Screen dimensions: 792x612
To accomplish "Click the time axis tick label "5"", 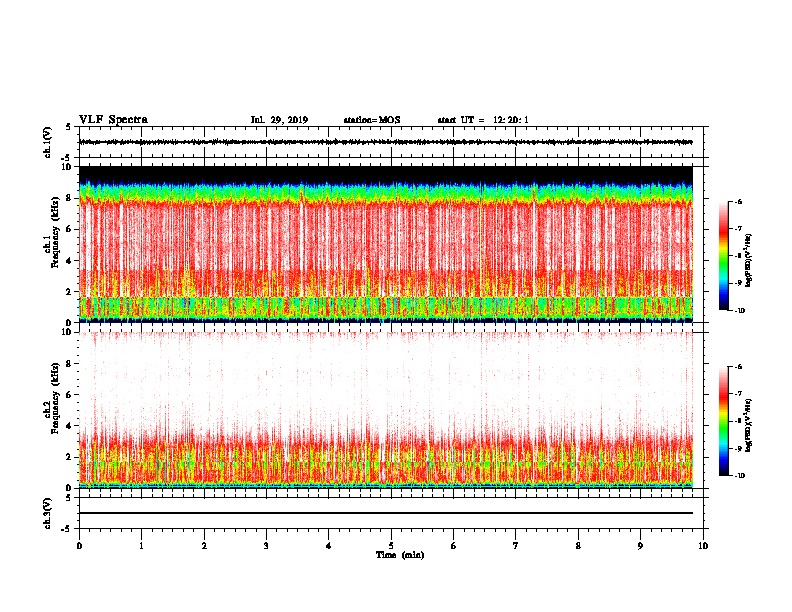I will point(391,546).
